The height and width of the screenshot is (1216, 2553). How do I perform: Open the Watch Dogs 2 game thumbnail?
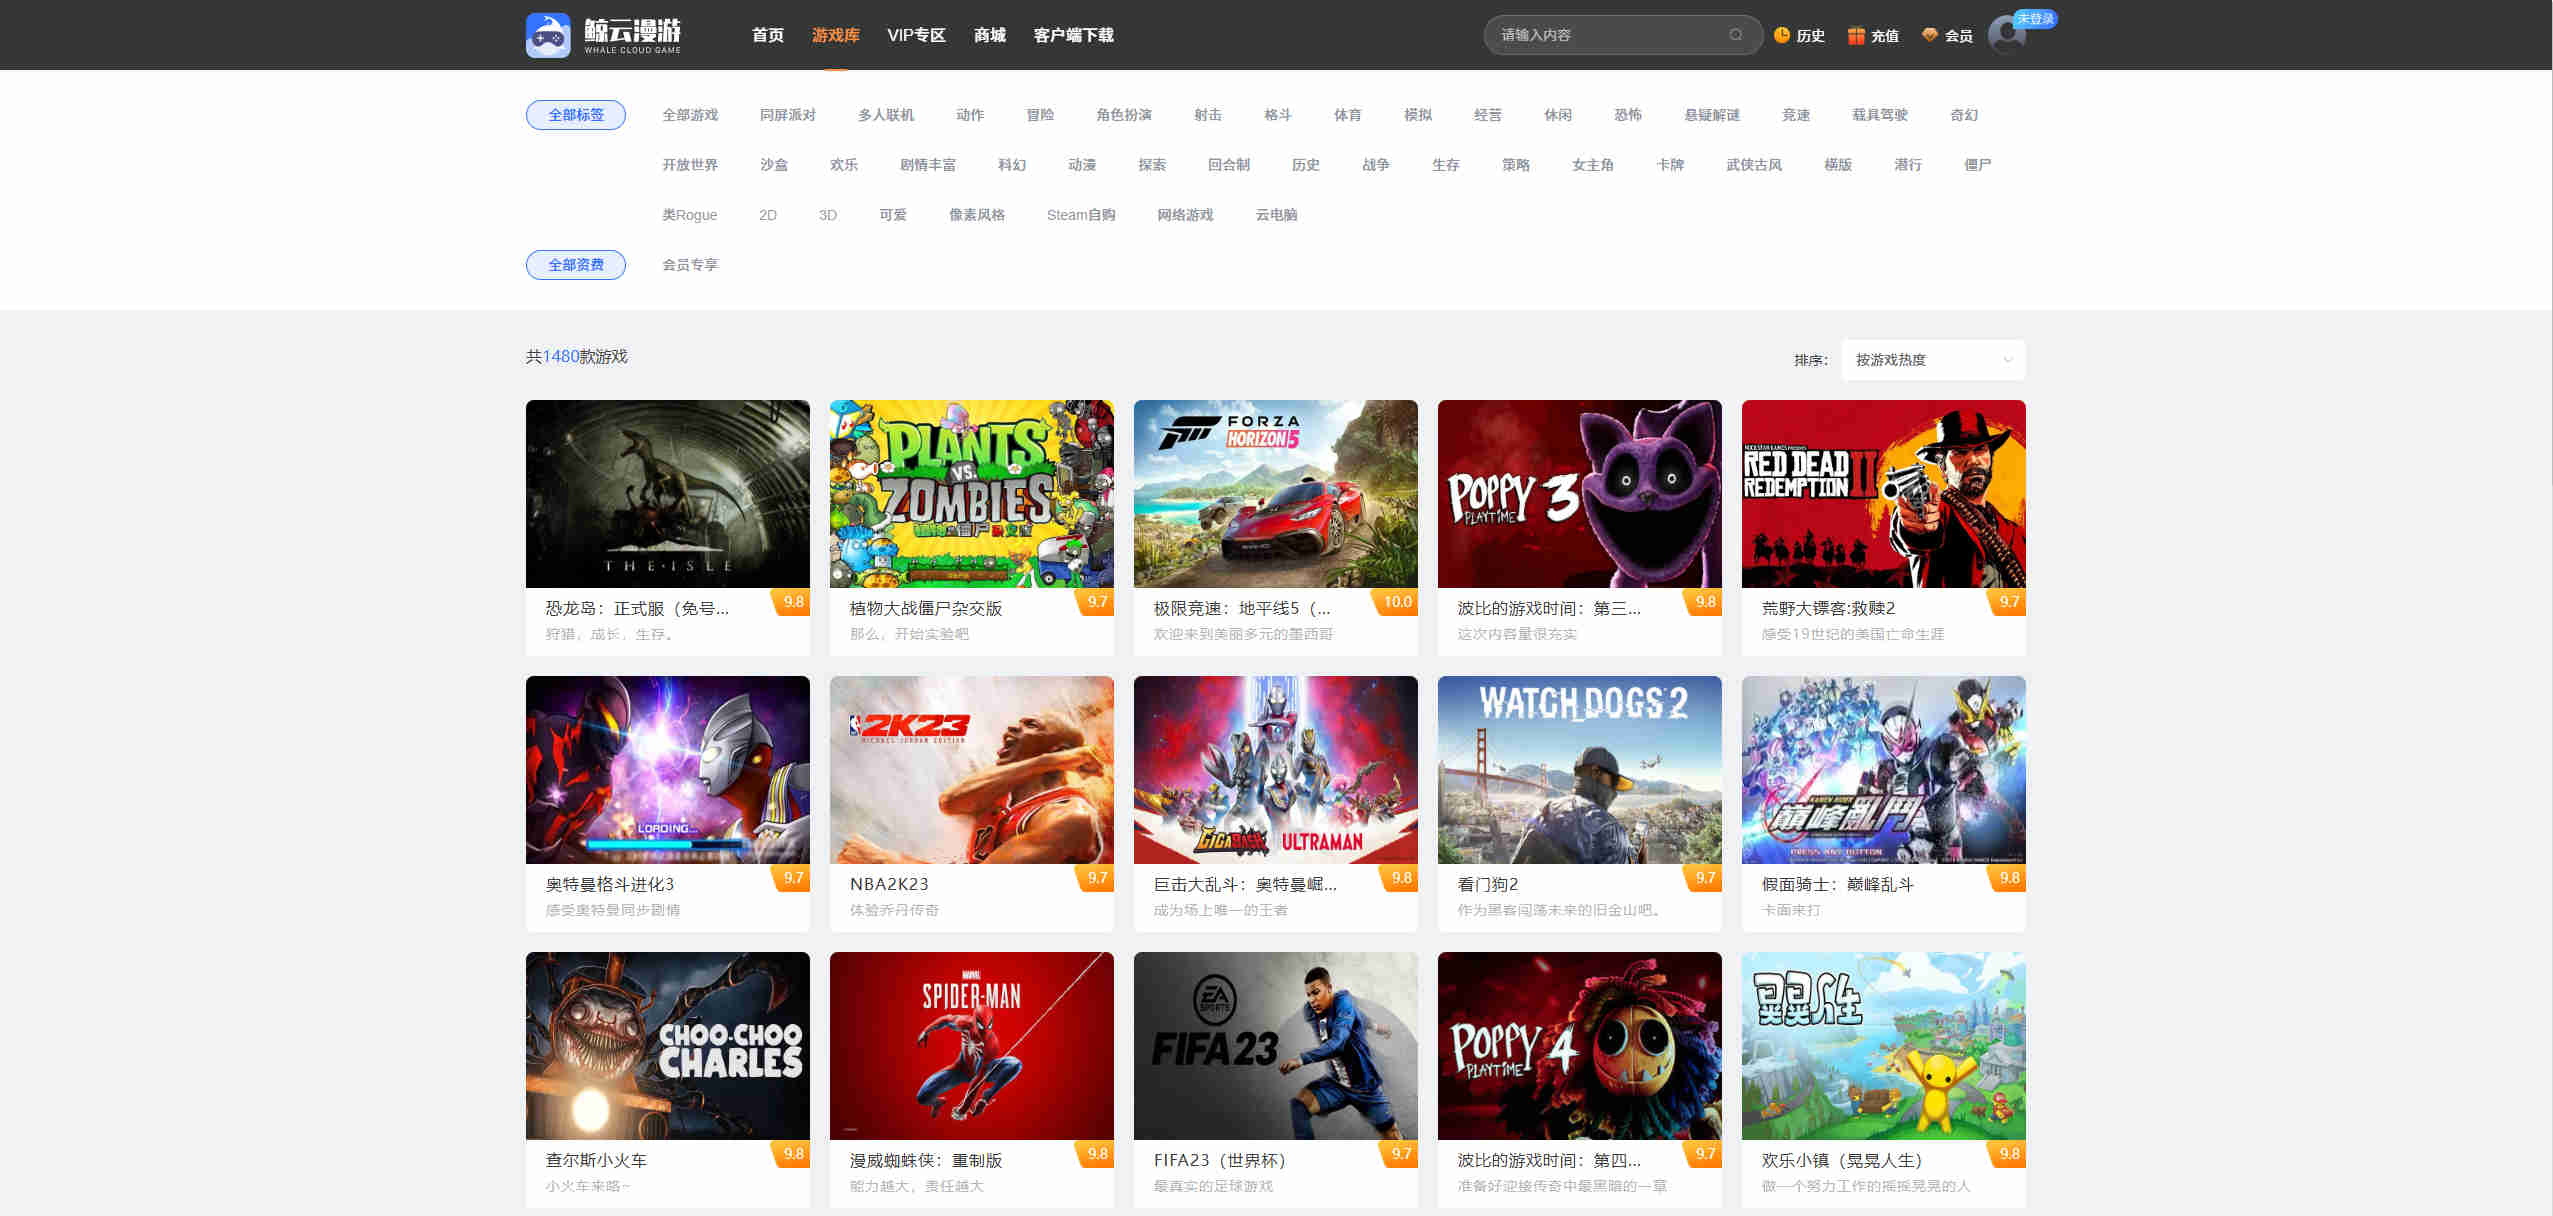pos(1579,769)
